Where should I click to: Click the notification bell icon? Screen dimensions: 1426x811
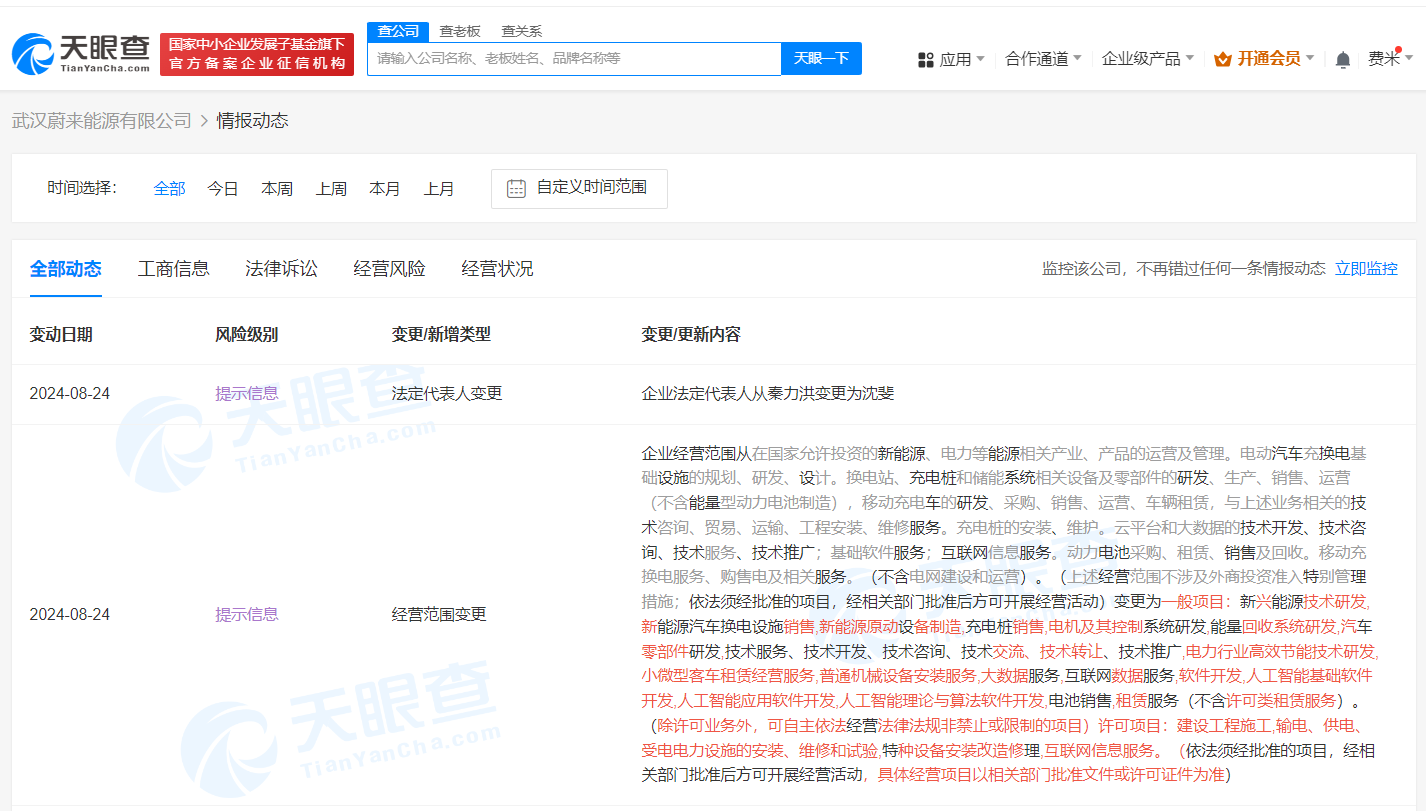1342,59
